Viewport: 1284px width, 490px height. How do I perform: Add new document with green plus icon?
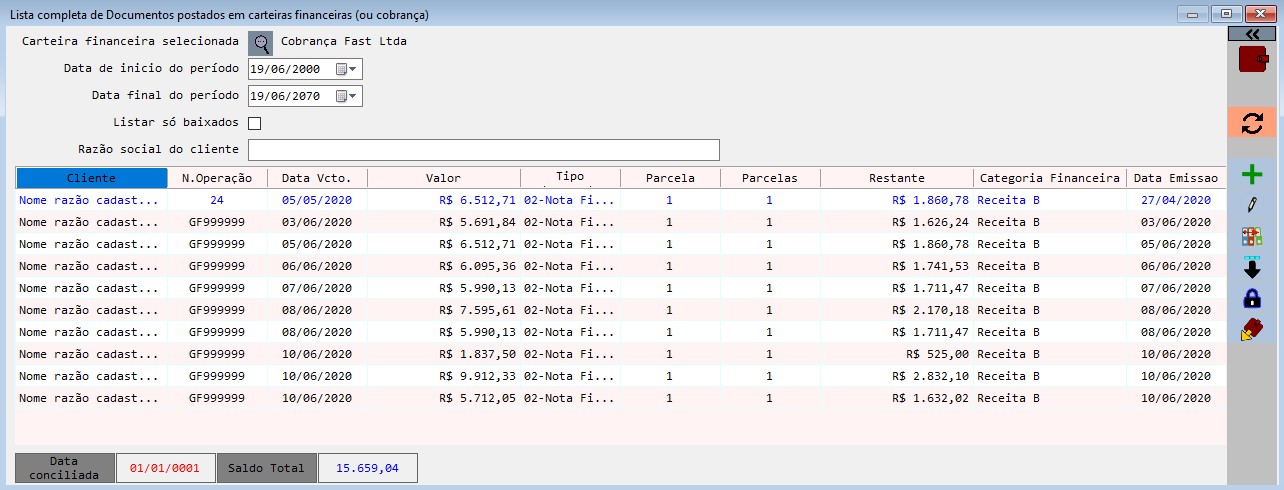pos(1251,176)
